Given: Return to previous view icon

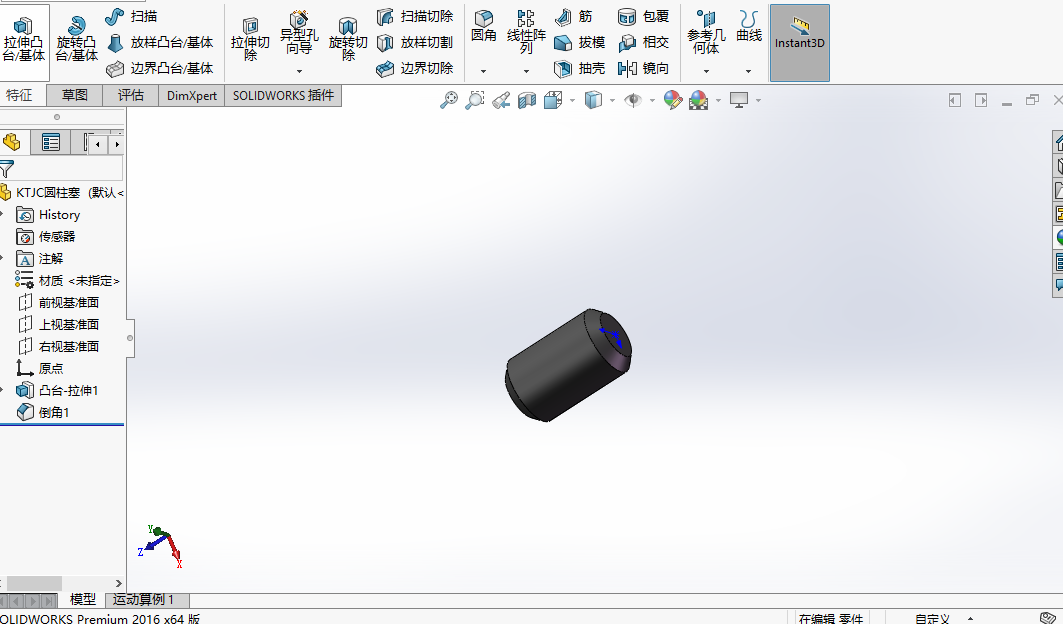Looking at the screenshot, I should [501, 100].
